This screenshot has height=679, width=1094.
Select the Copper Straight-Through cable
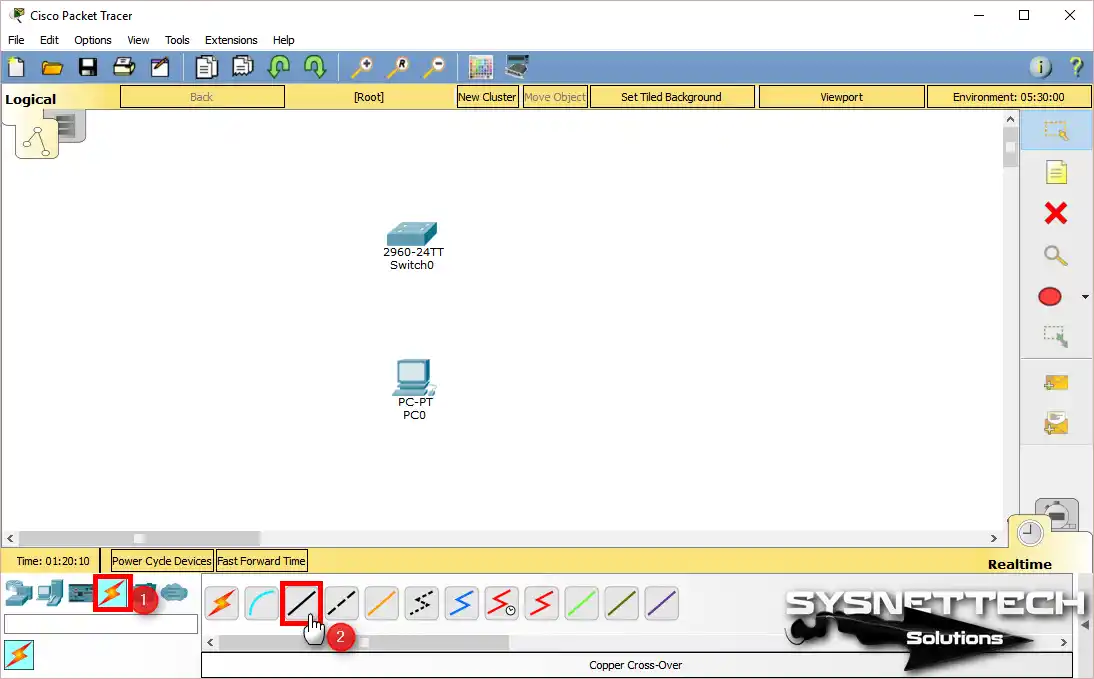pyautogui.click(x=301, y=603)
